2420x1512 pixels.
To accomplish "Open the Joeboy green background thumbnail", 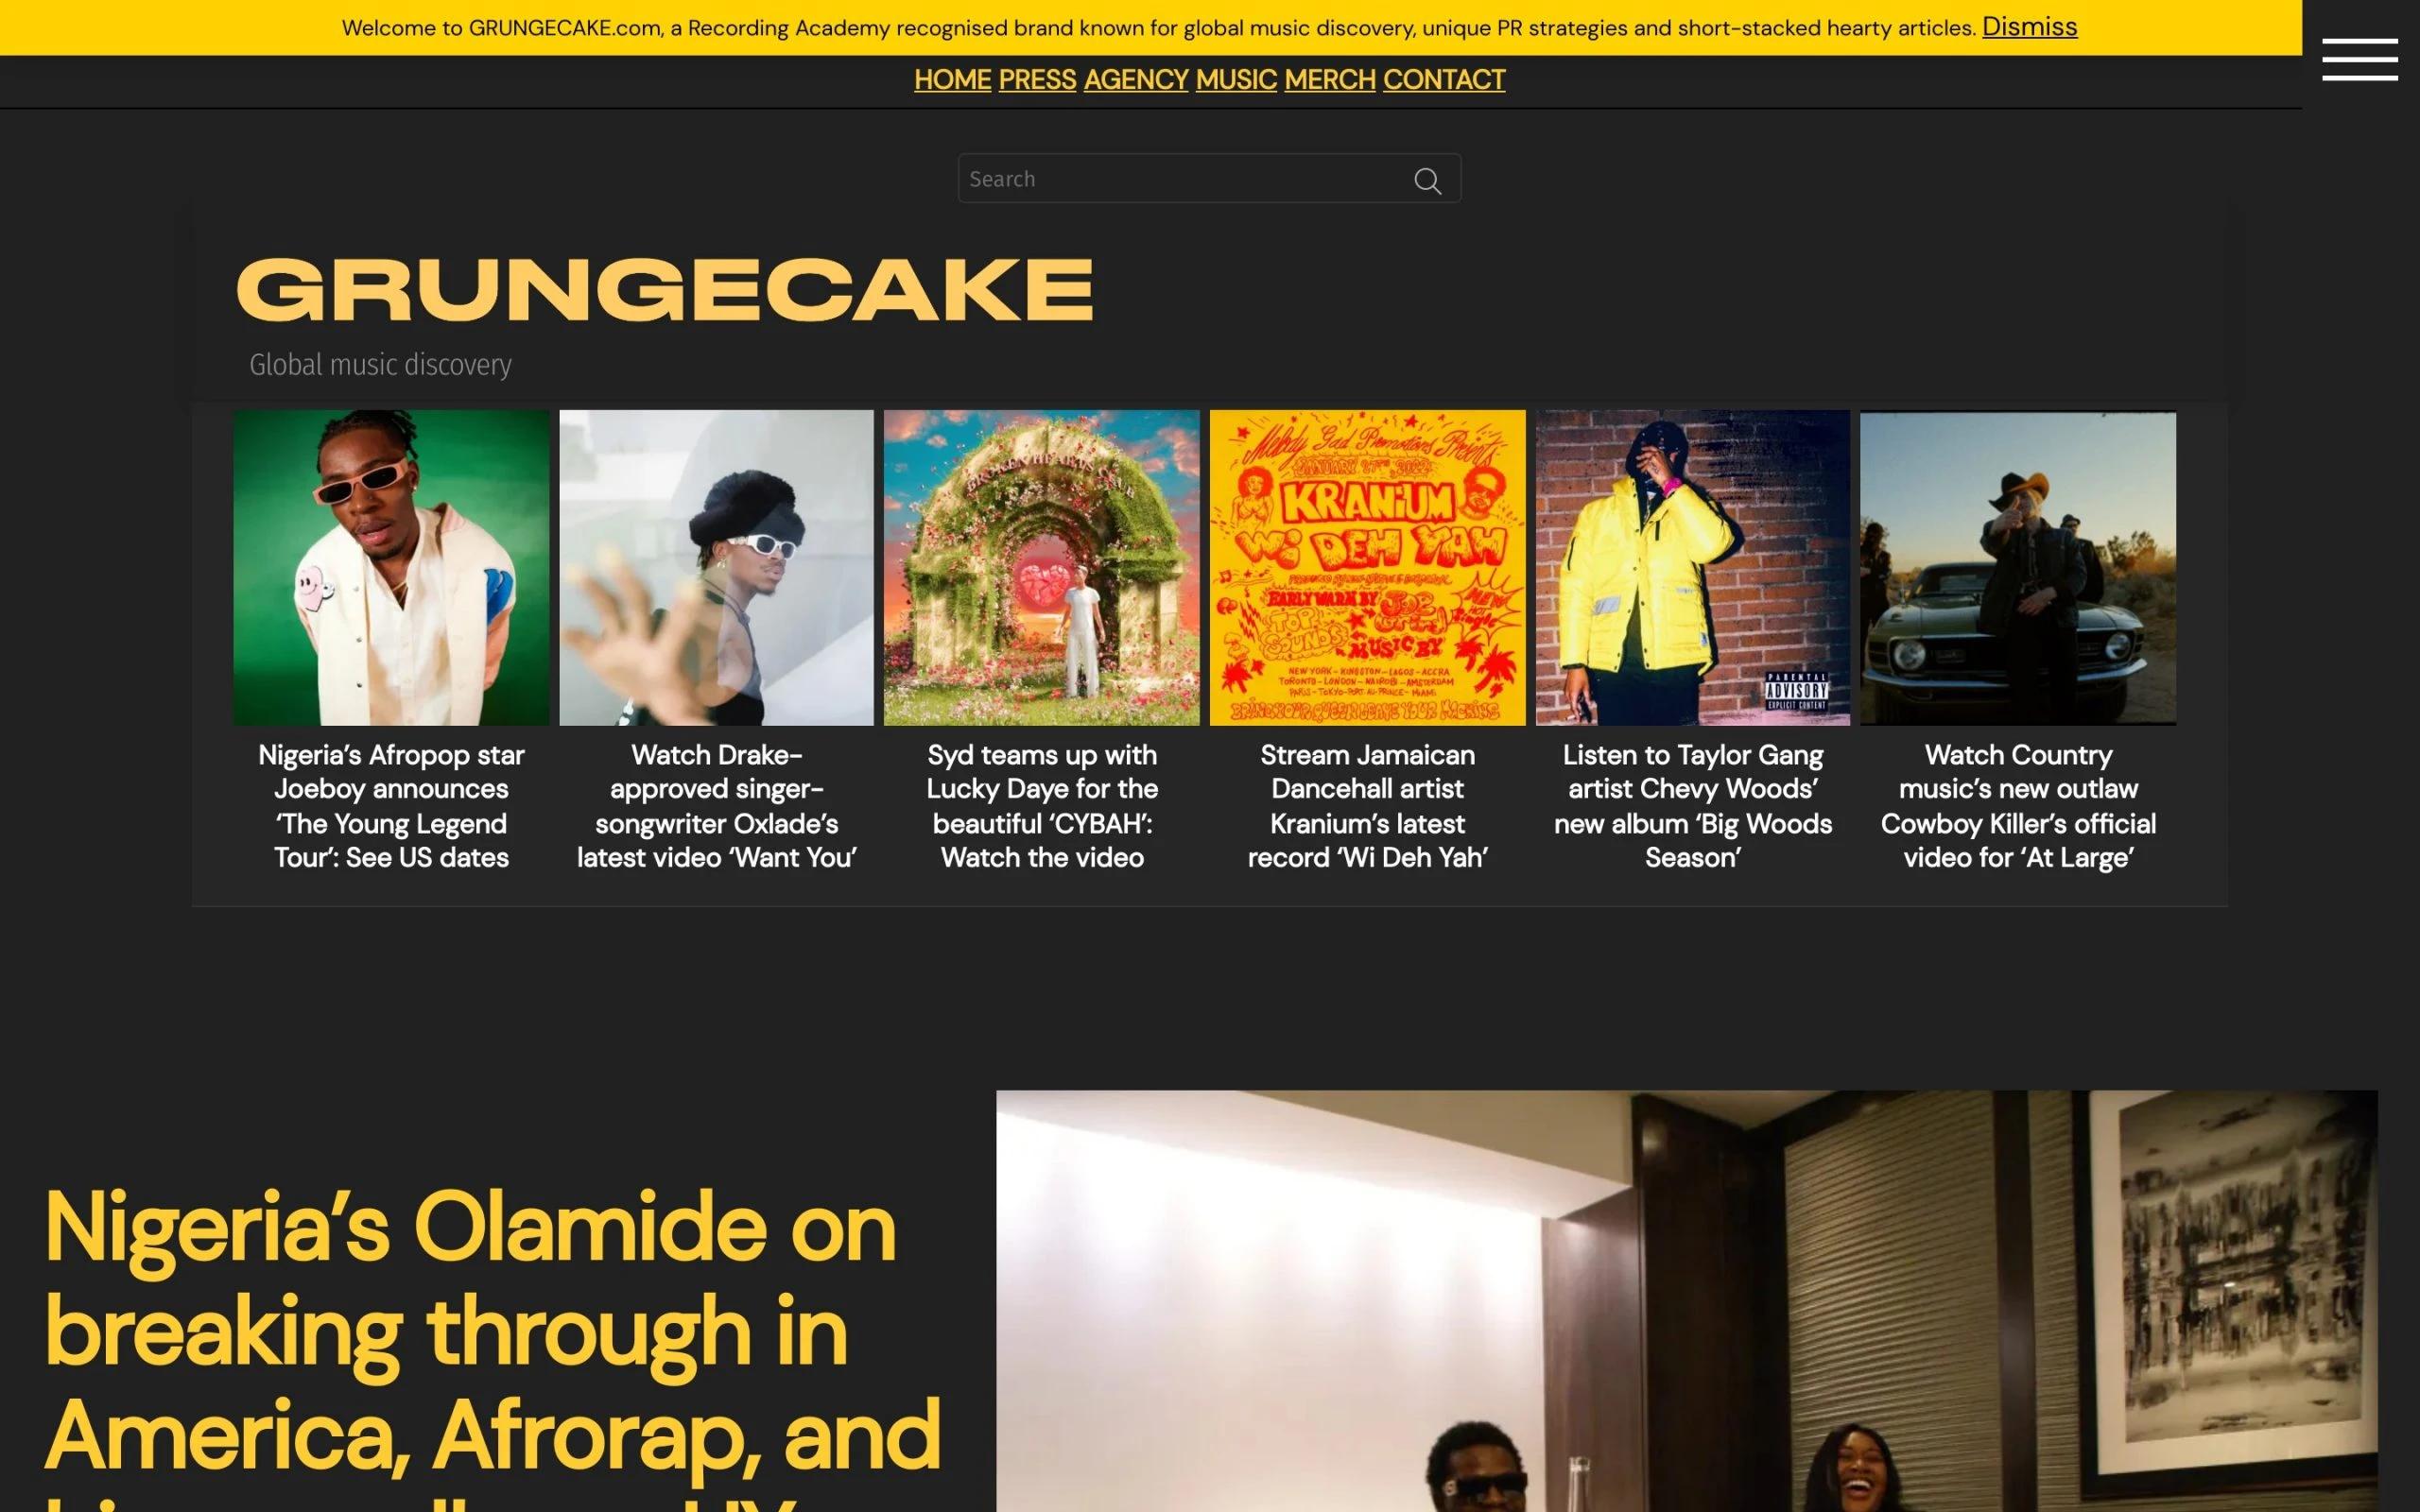I will tap(391, 567).
